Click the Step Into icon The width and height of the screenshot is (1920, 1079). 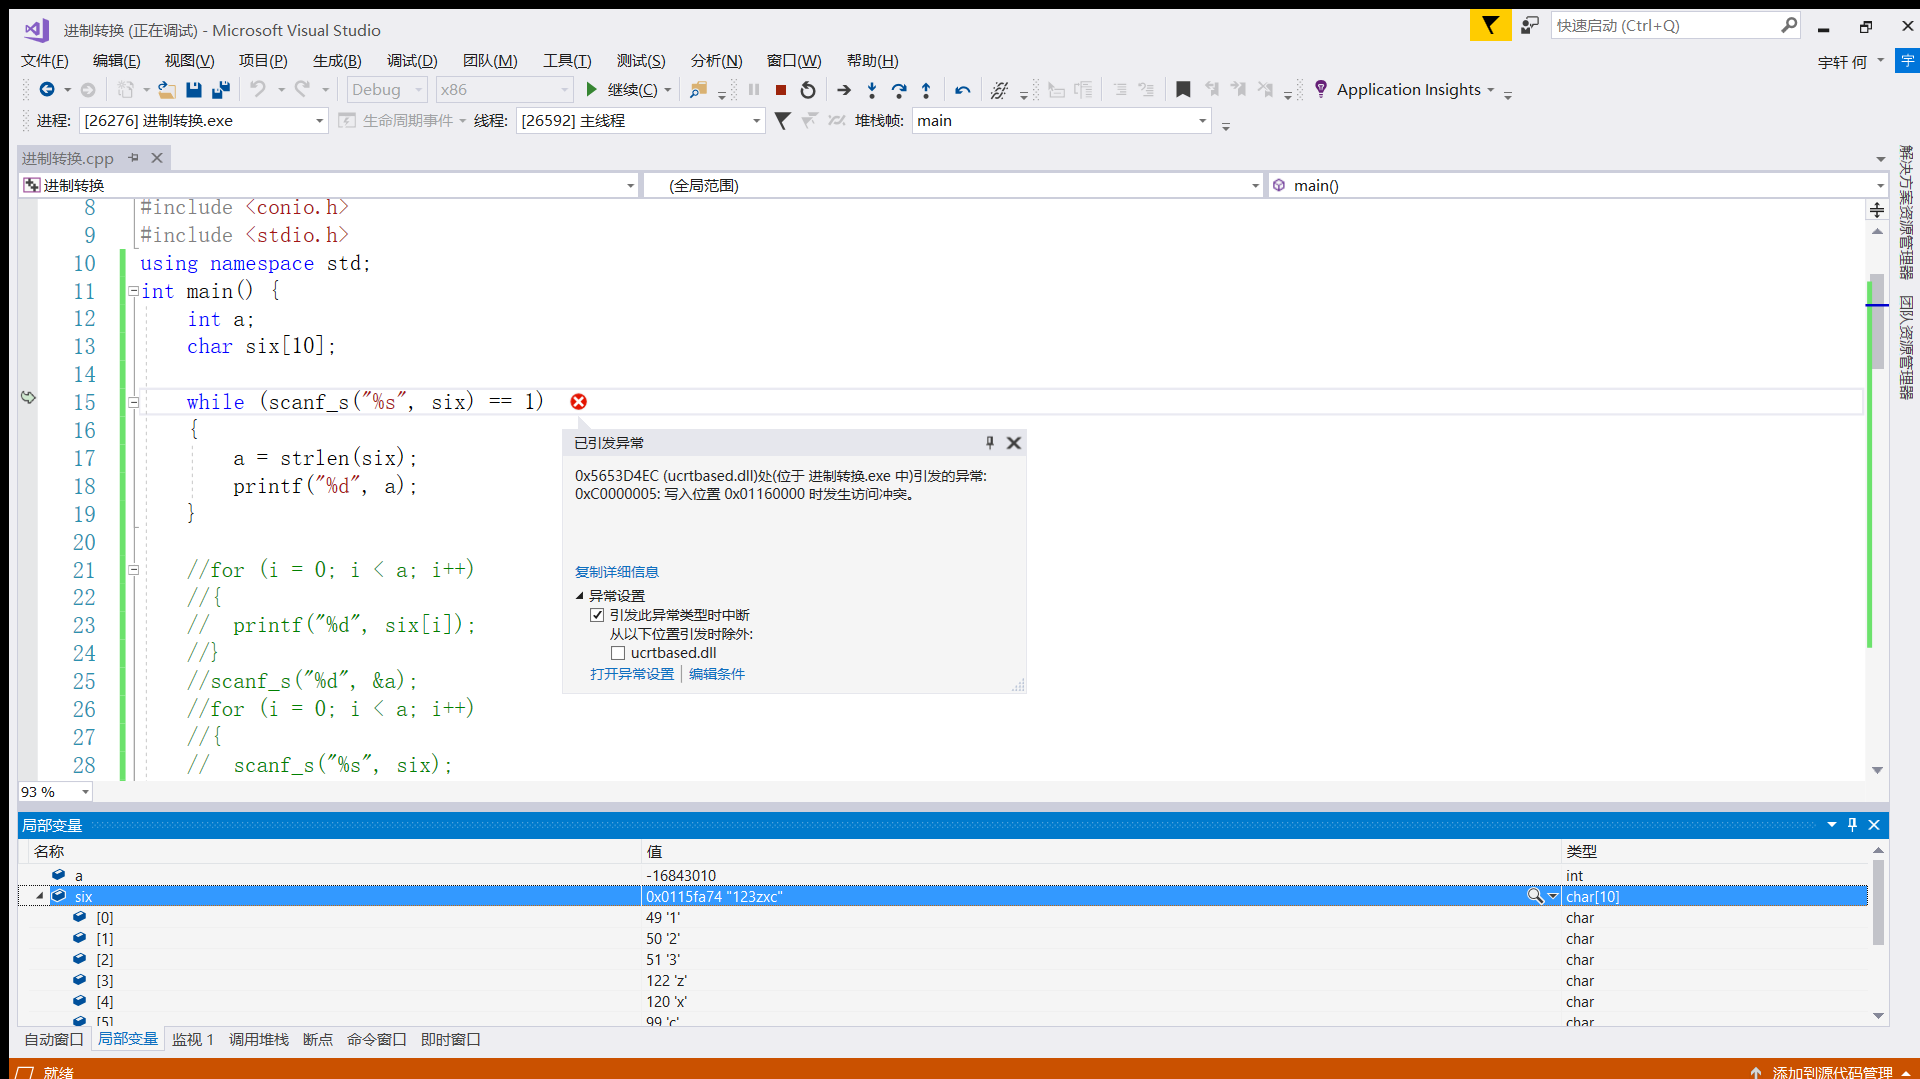(x=872, y=90)
